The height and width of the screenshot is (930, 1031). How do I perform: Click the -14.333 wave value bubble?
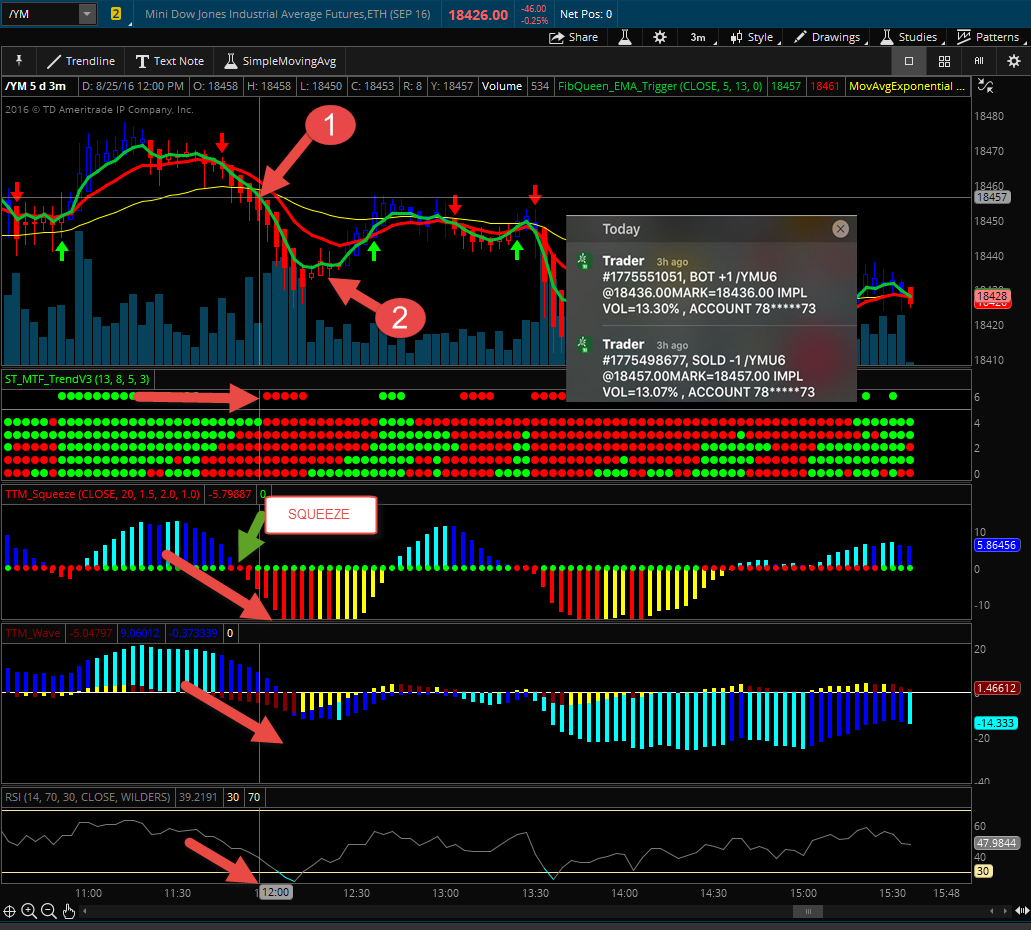[995, 723]
